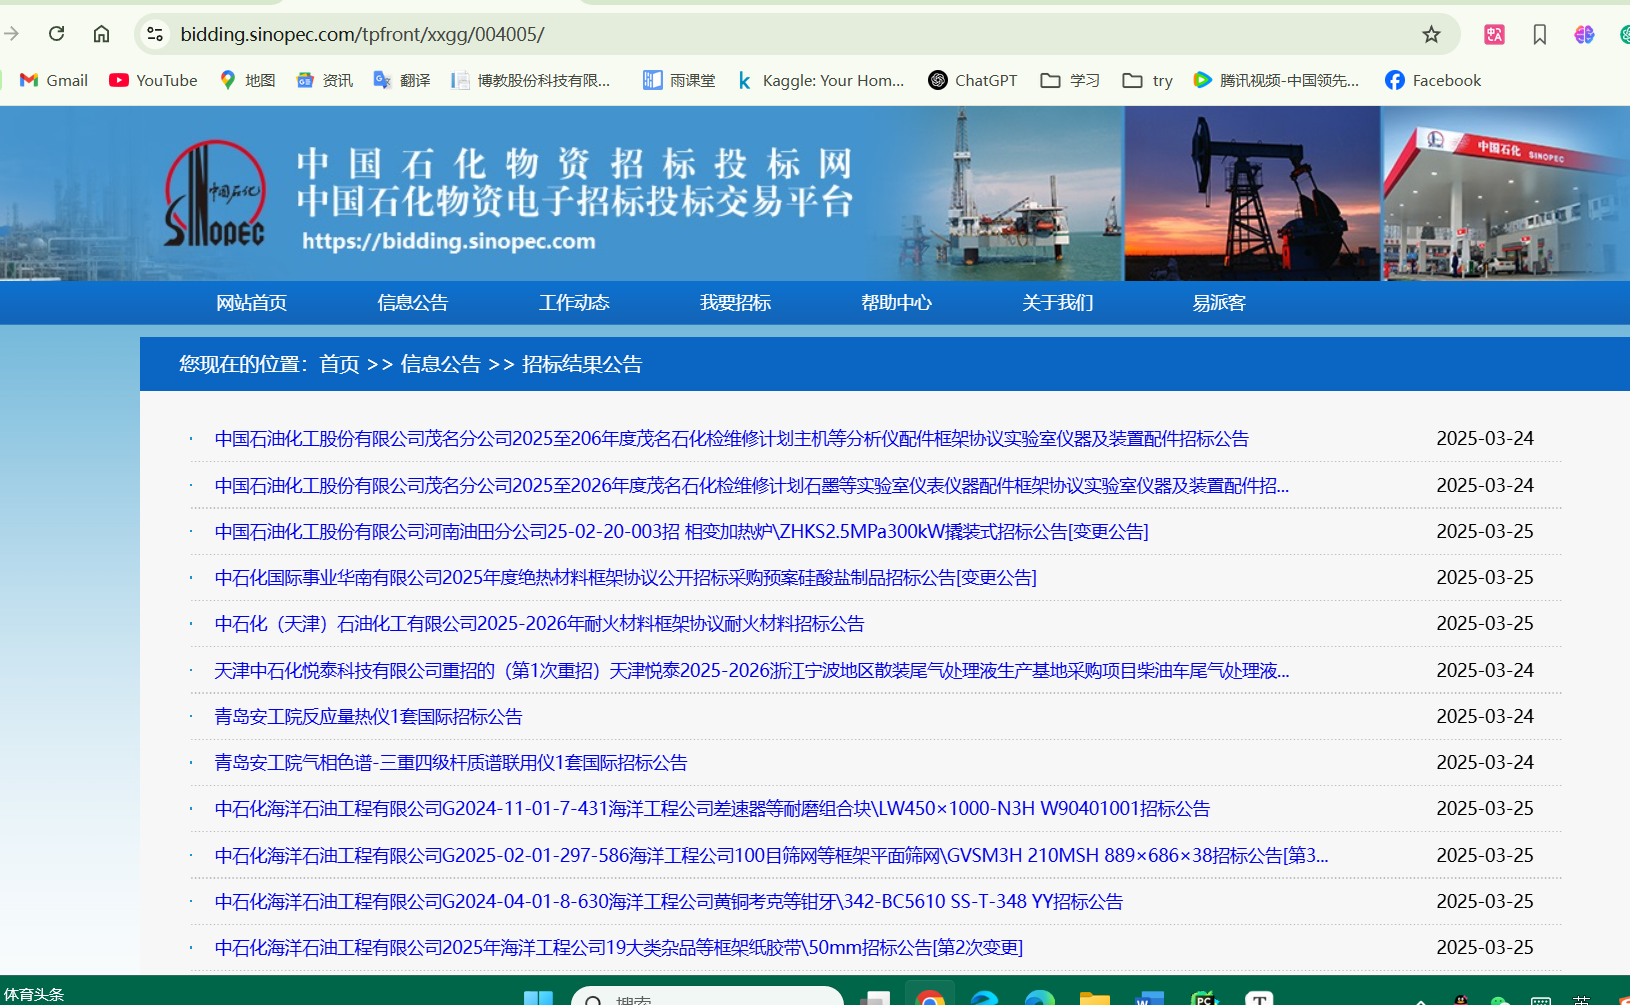This screenshot has width=1630, height=1005.
Task: Click date 2025-03-25 on 河南油田分公司 row
Action: click(1485, 532)
